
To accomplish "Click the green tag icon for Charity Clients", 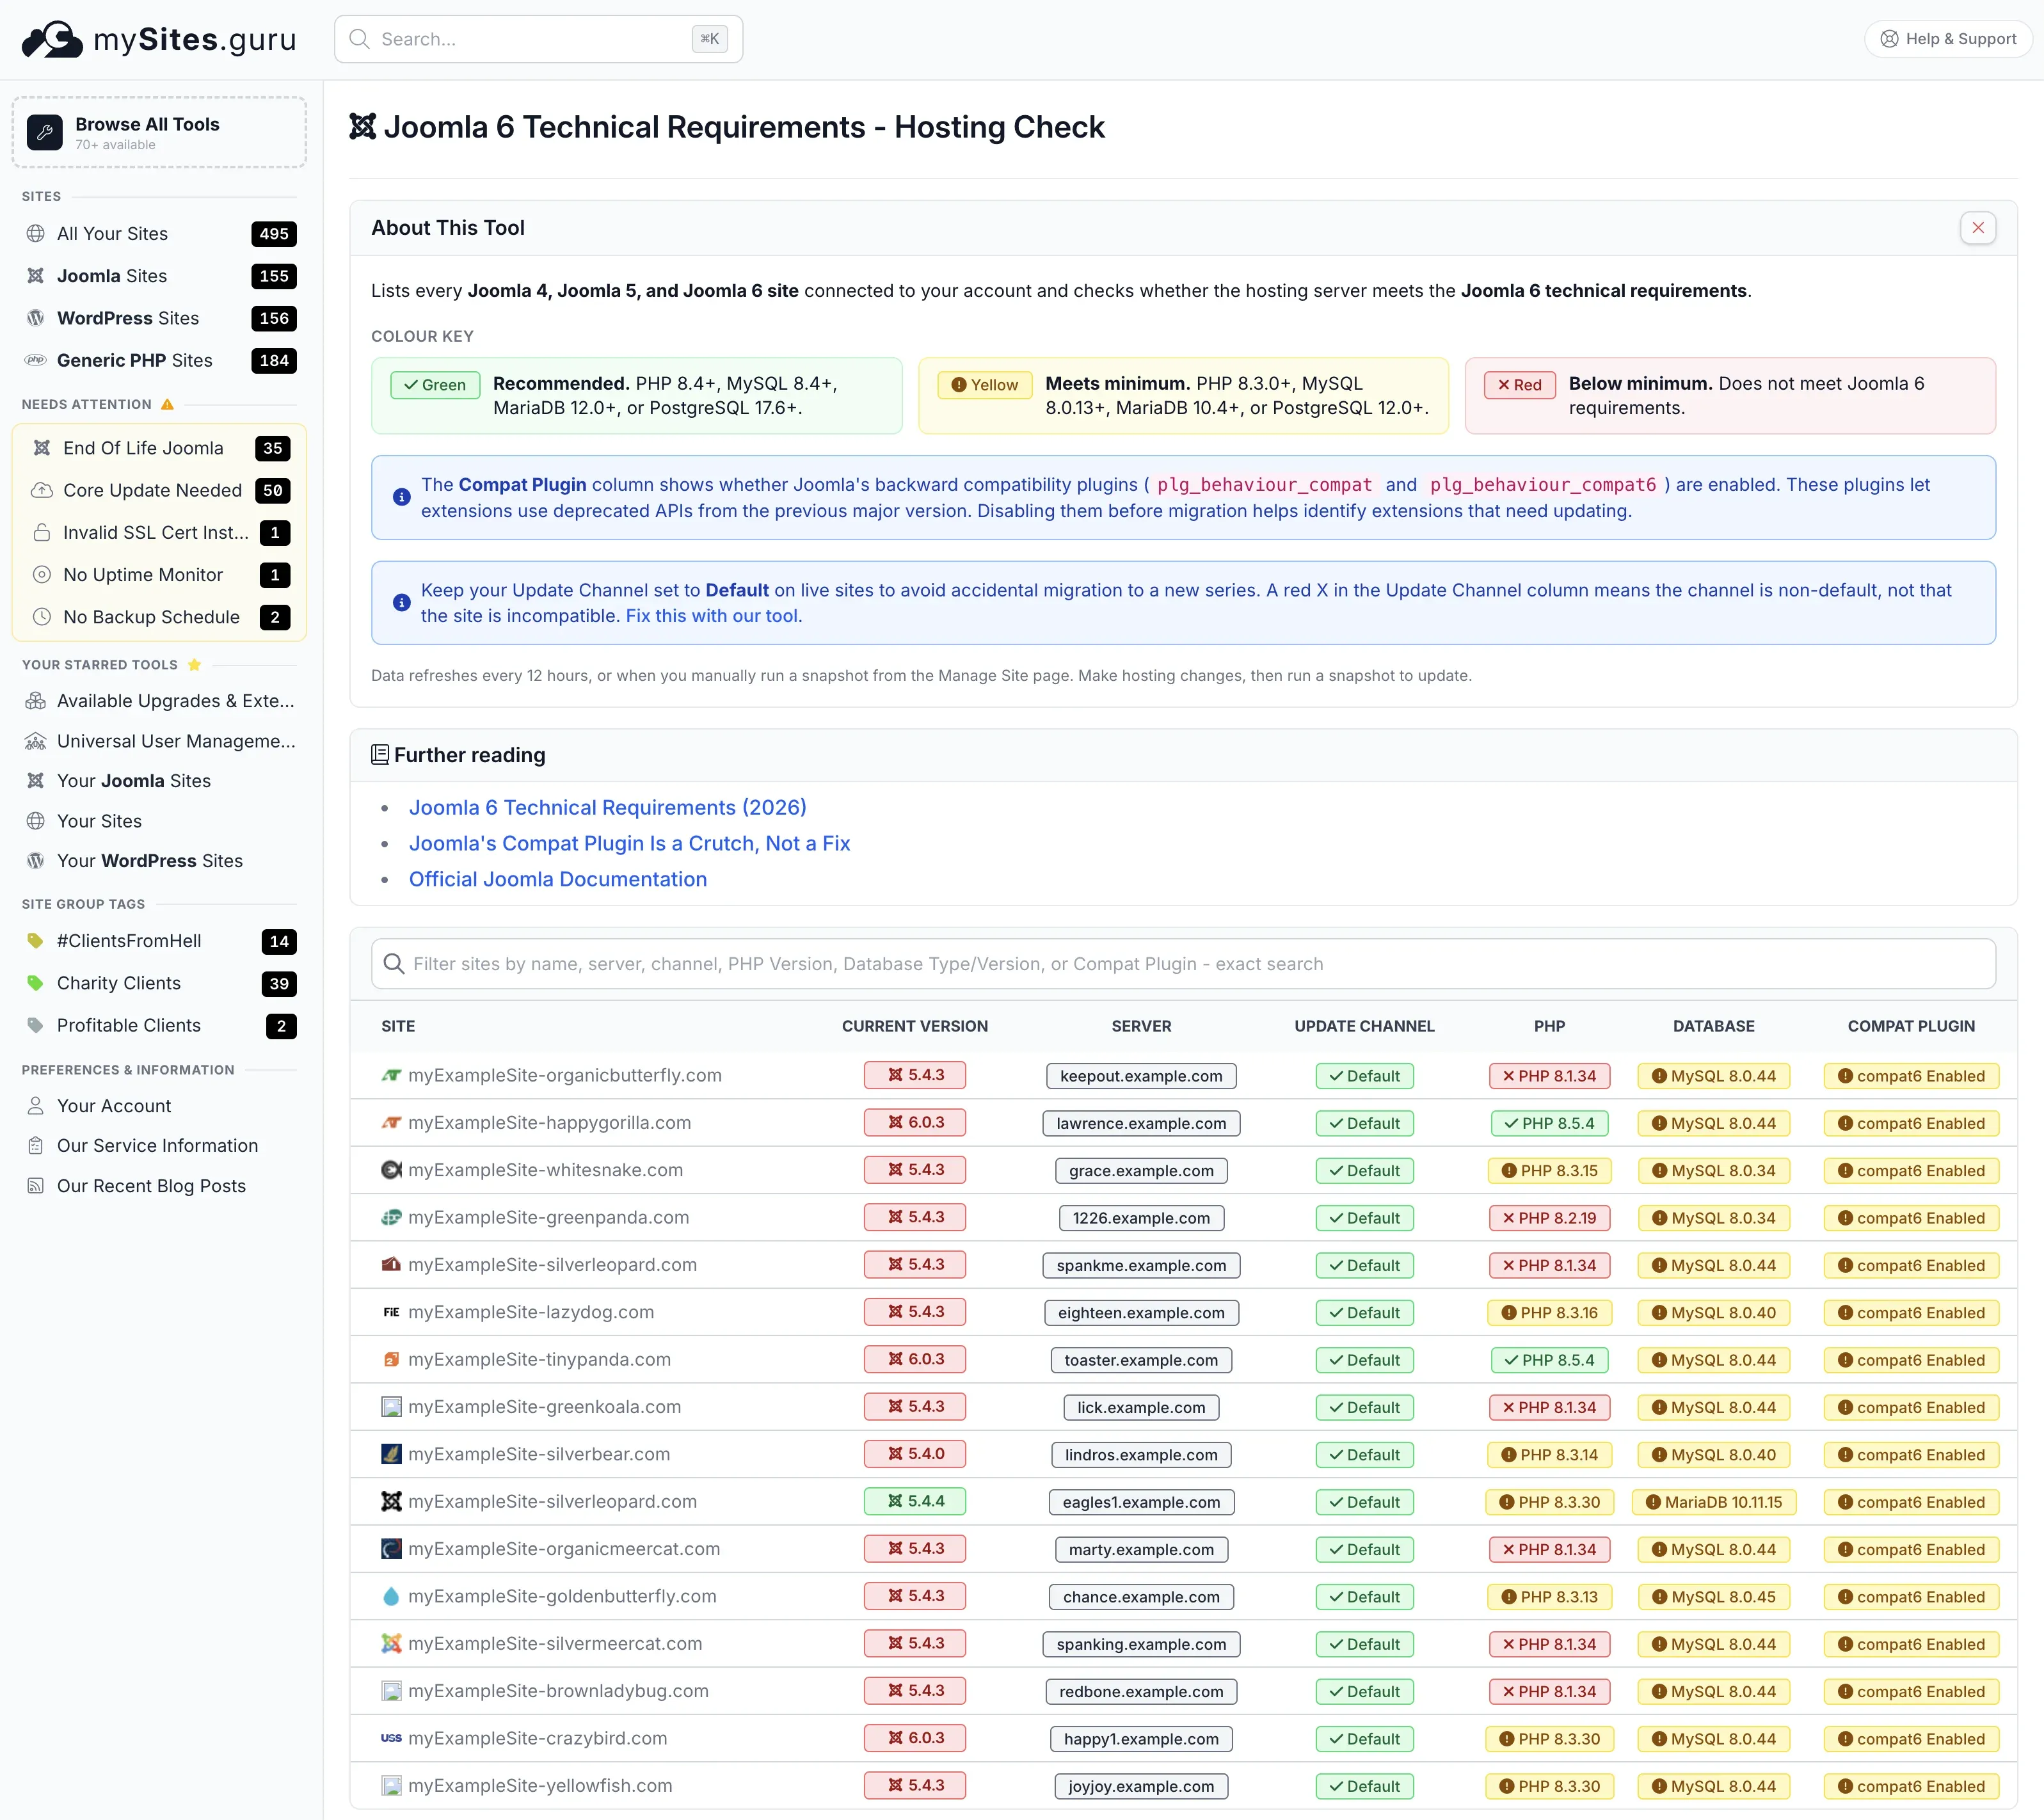I will click(x=36, y=983).
